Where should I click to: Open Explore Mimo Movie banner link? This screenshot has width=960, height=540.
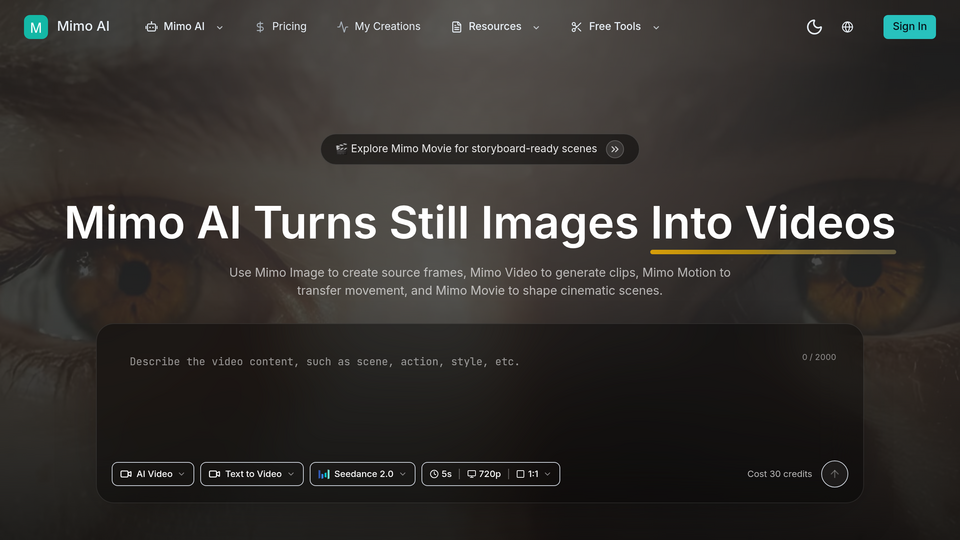[479, 149]
